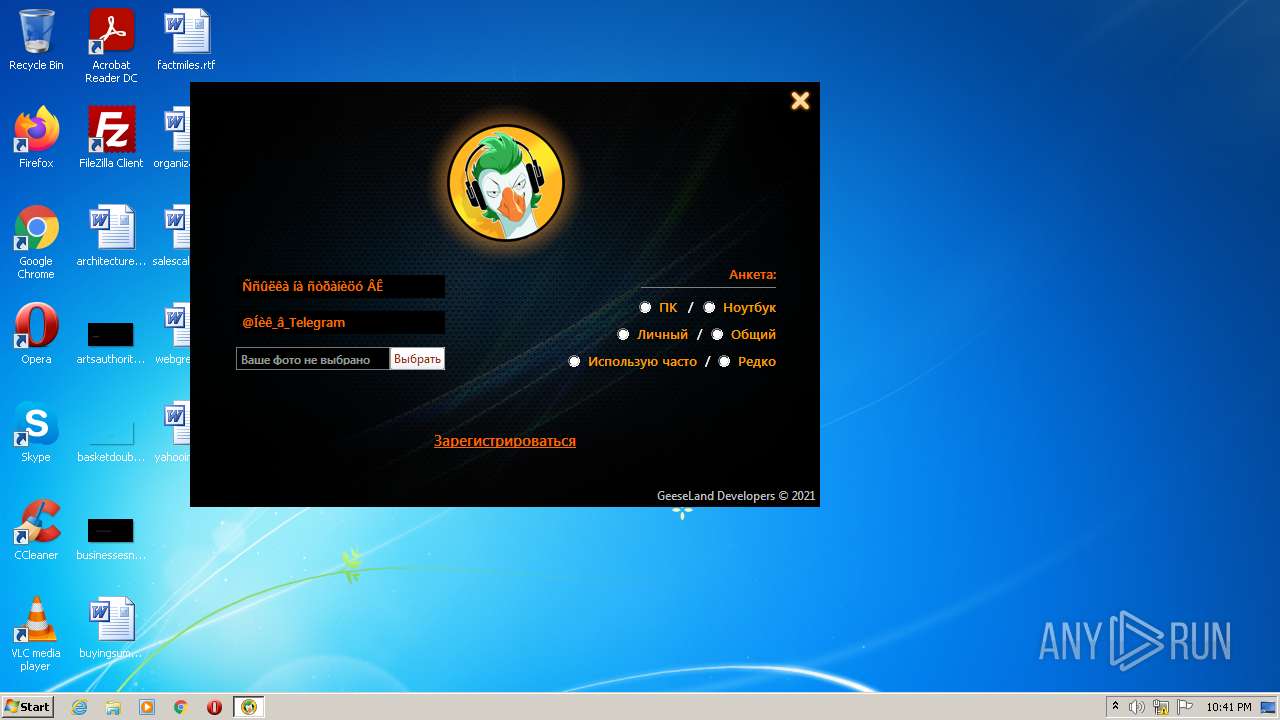Image resolution: width=1280 pixels, height=720 pixels.
Task: Open the FileZilla Client shortcut
Action: coord(111,138)
